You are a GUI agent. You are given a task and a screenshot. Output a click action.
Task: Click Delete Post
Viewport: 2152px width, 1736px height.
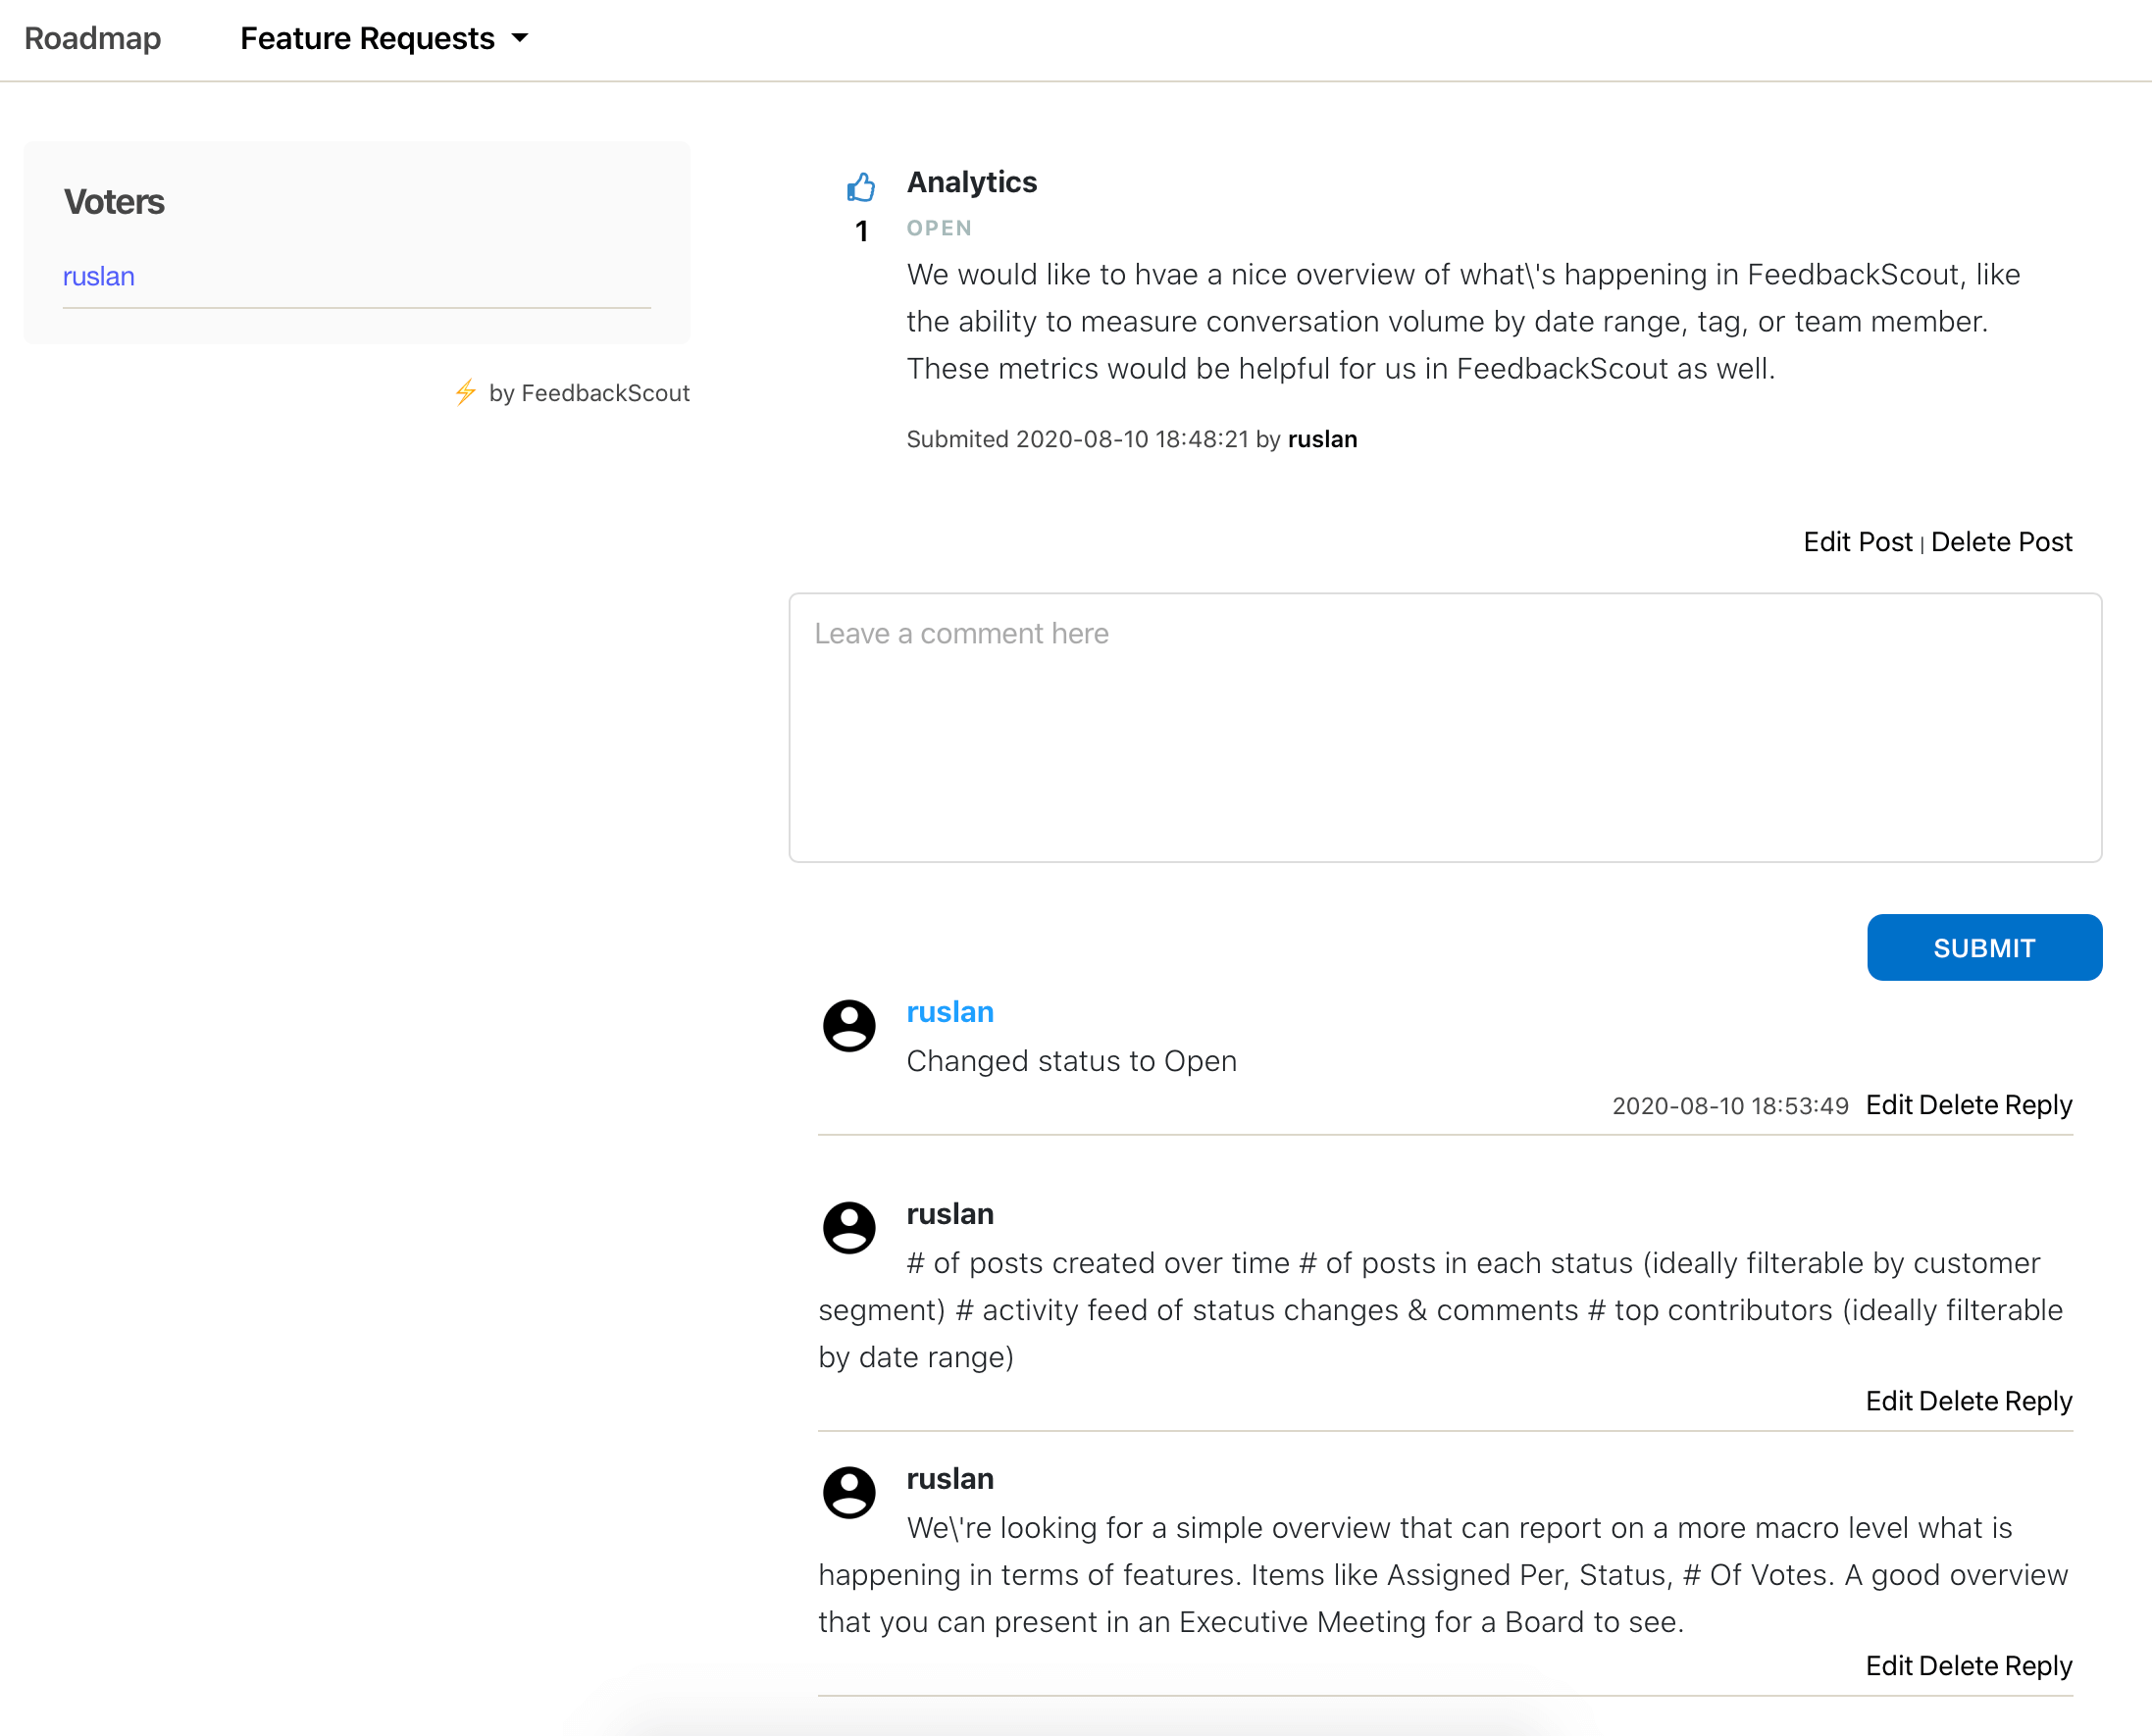click(2001, 542)
